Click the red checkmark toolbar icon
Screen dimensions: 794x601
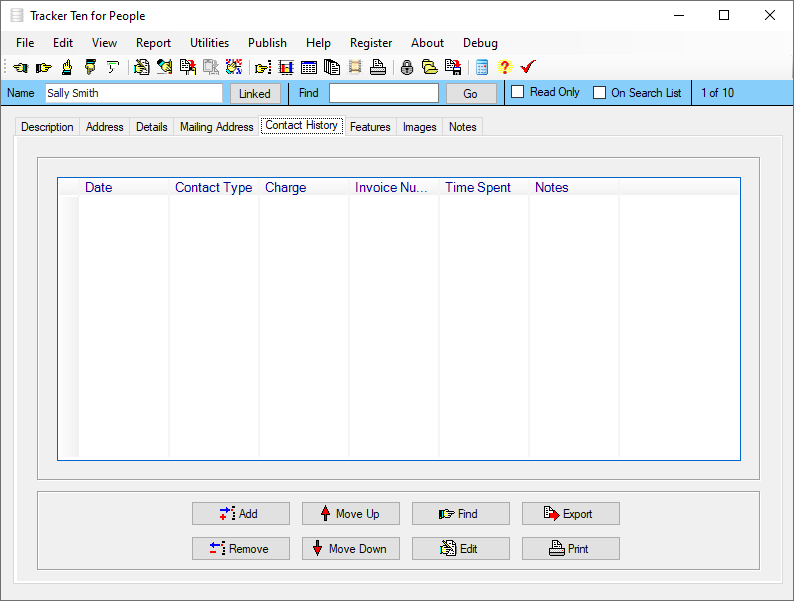click(528, 67)
